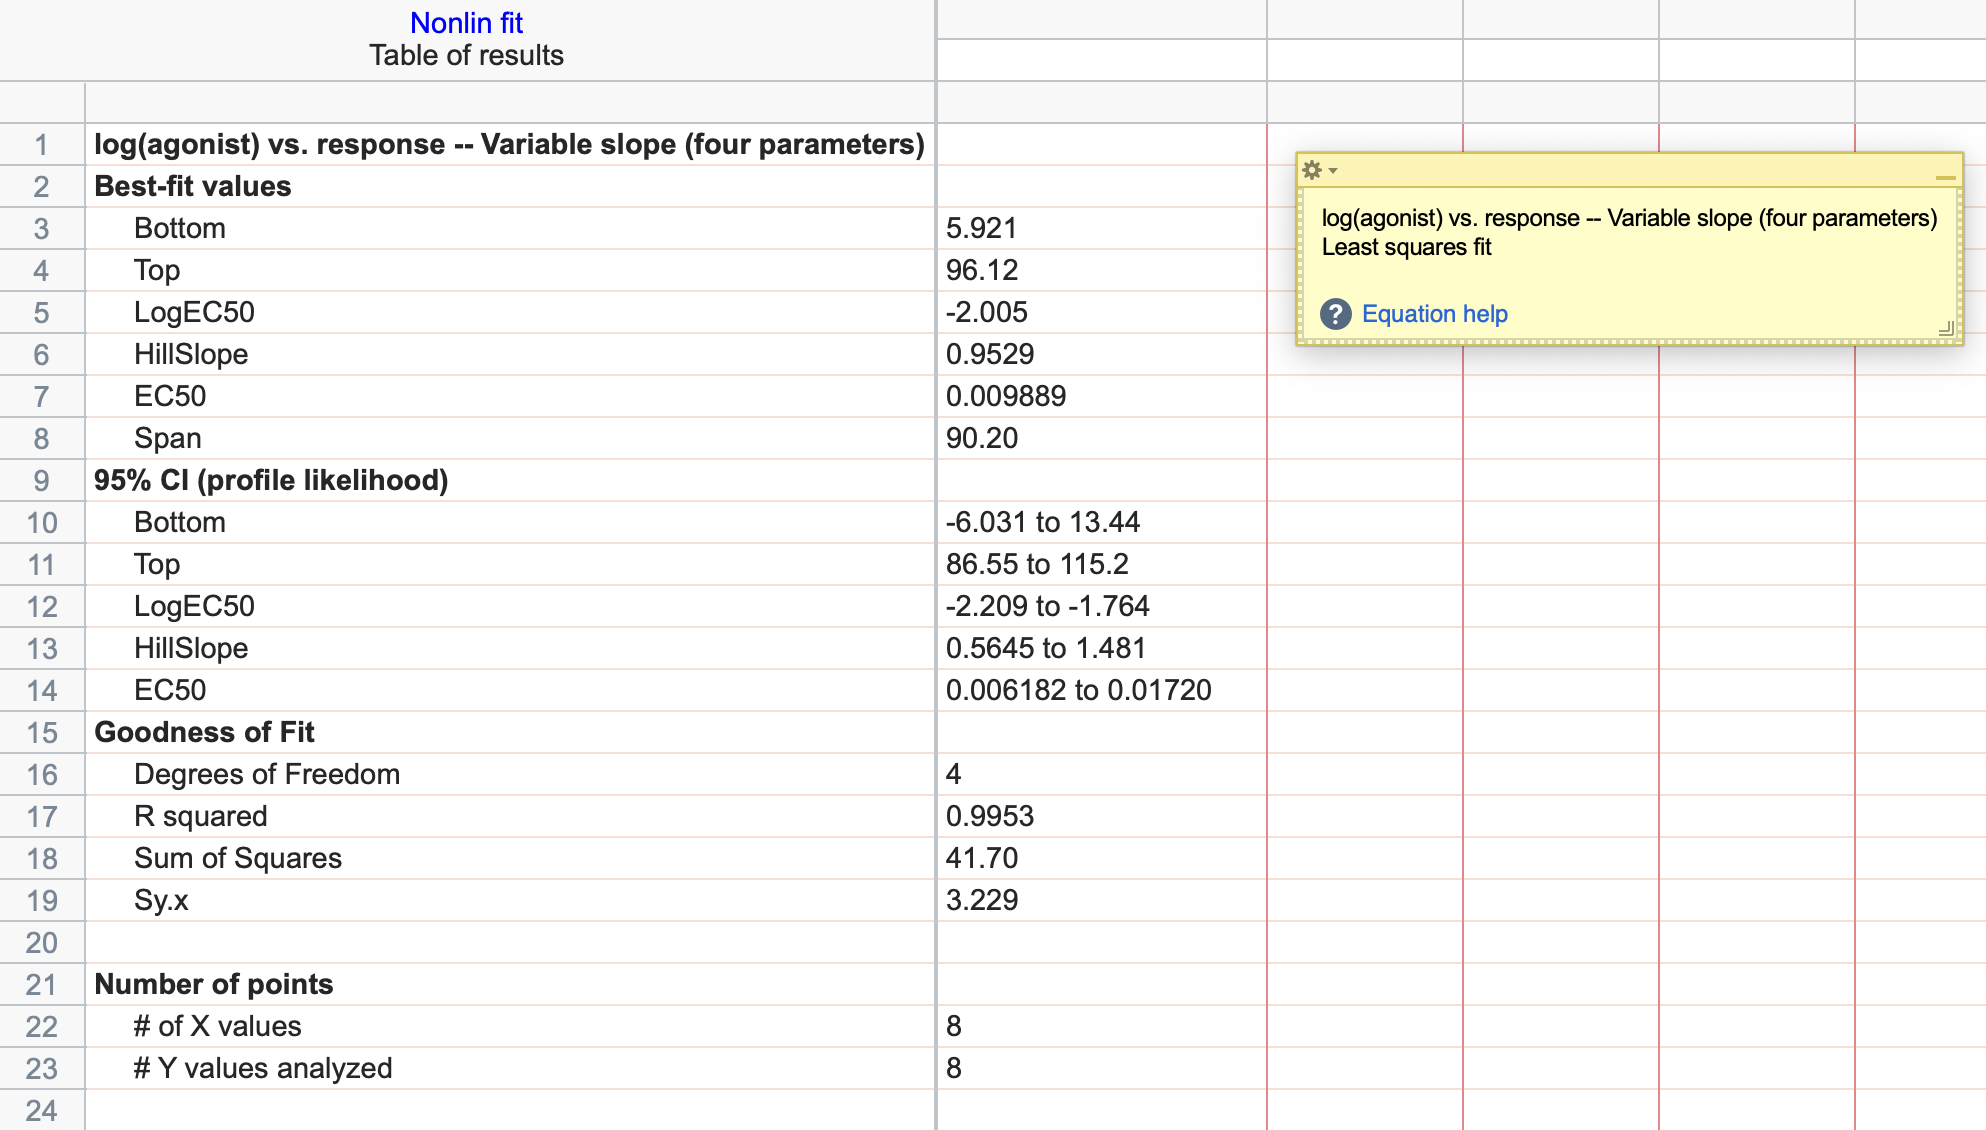The width and height of the screenshot is (1986, 1130).
Task: Click the Nonlin fit column title
Action: [x=466, y=23]
